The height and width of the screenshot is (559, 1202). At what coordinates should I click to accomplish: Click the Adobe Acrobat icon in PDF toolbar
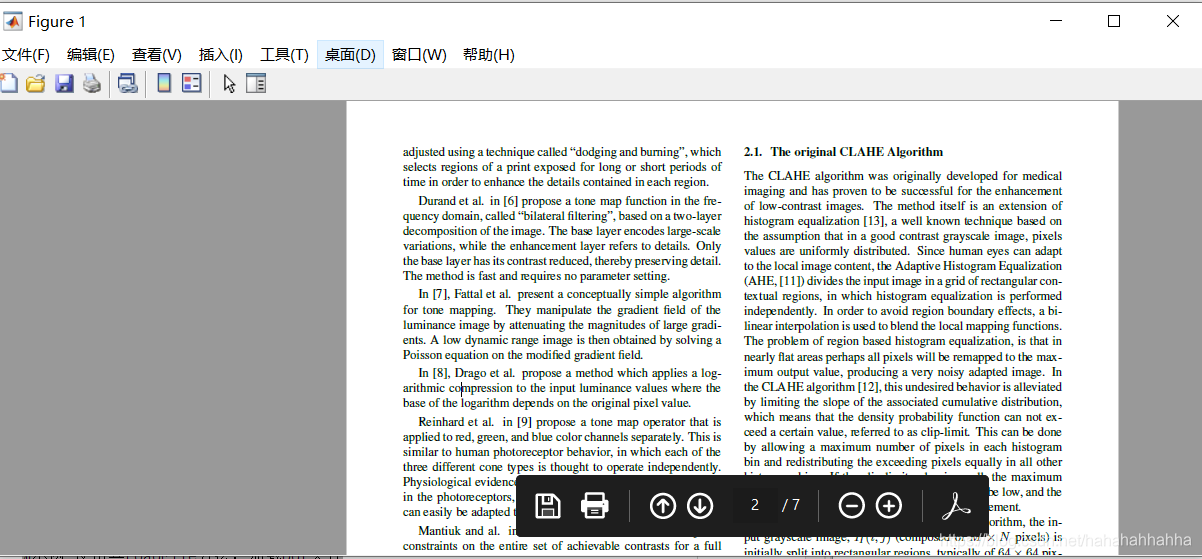[x=957, y=506]
